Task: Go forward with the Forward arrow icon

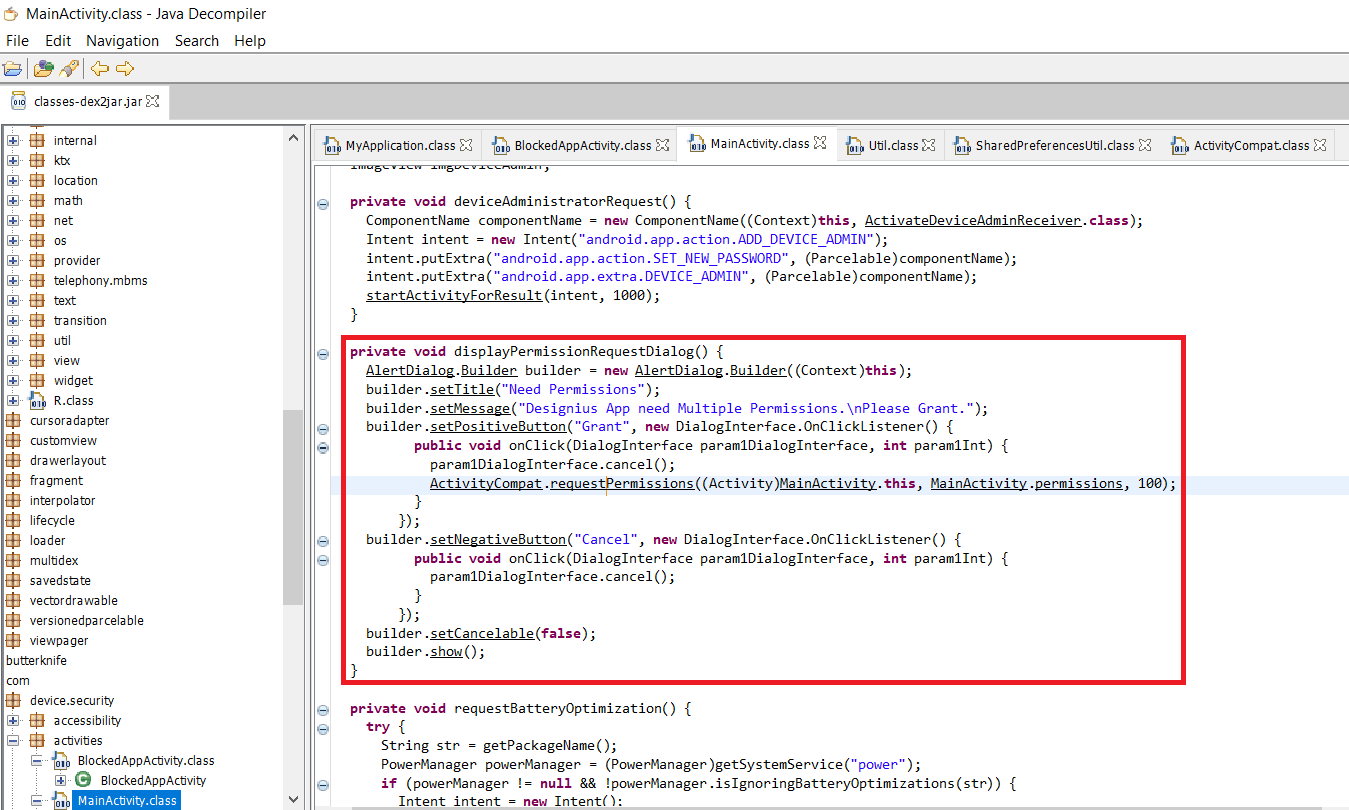Action: pos(125,69)
